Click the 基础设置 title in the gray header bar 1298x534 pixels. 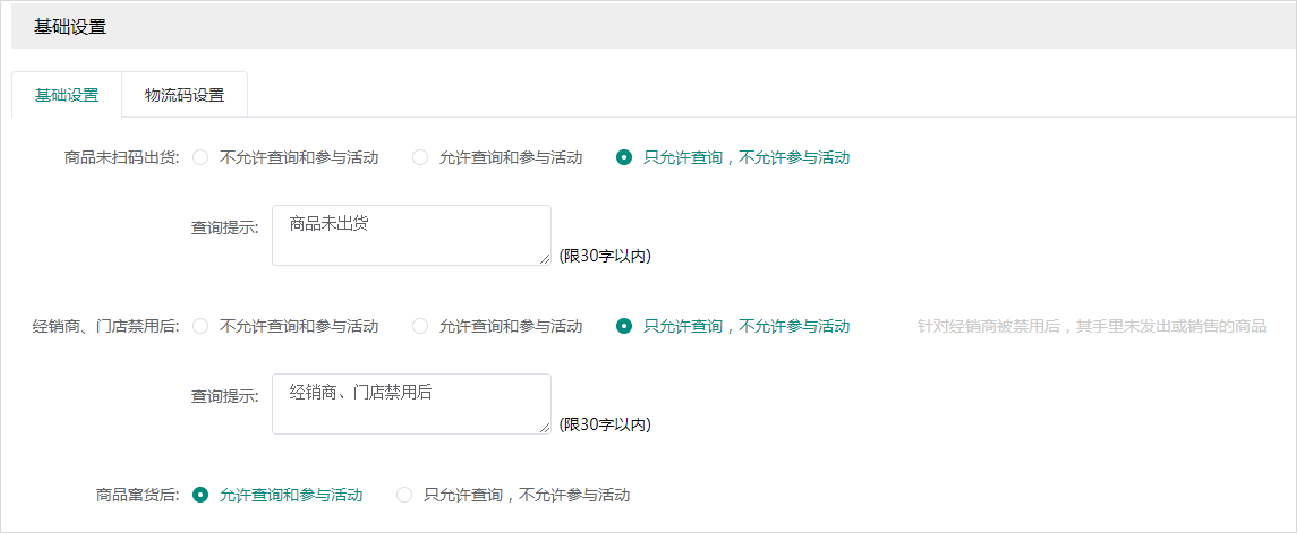(70, 27)
